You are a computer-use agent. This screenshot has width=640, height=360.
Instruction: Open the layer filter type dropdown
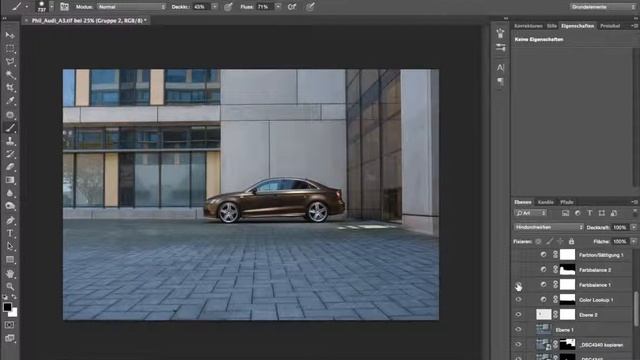point(530,213)
